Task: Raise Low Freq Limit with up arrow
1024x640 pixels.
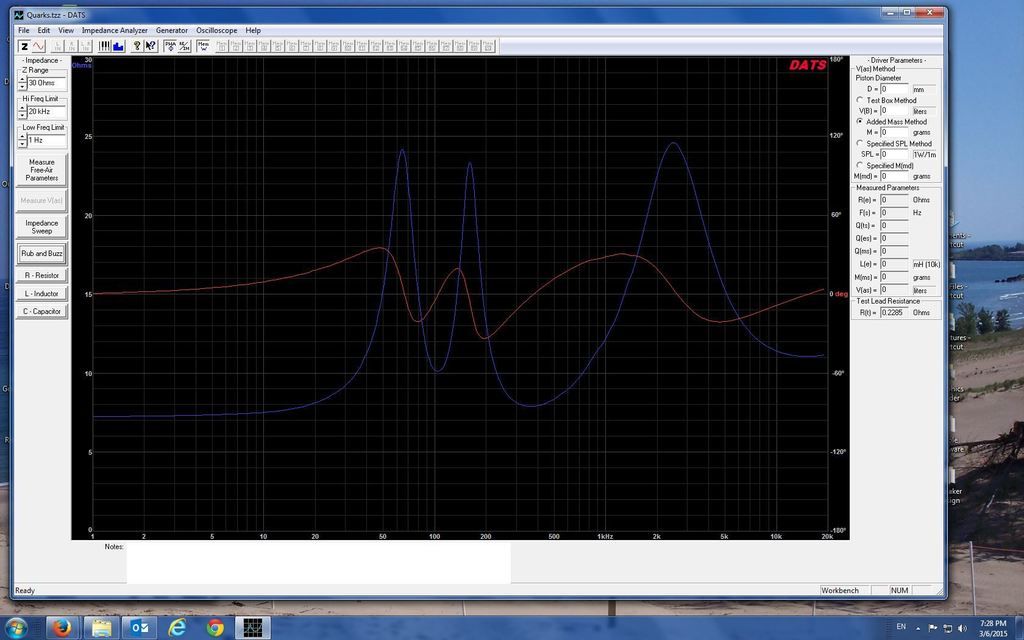Action: tap(22, 137)
